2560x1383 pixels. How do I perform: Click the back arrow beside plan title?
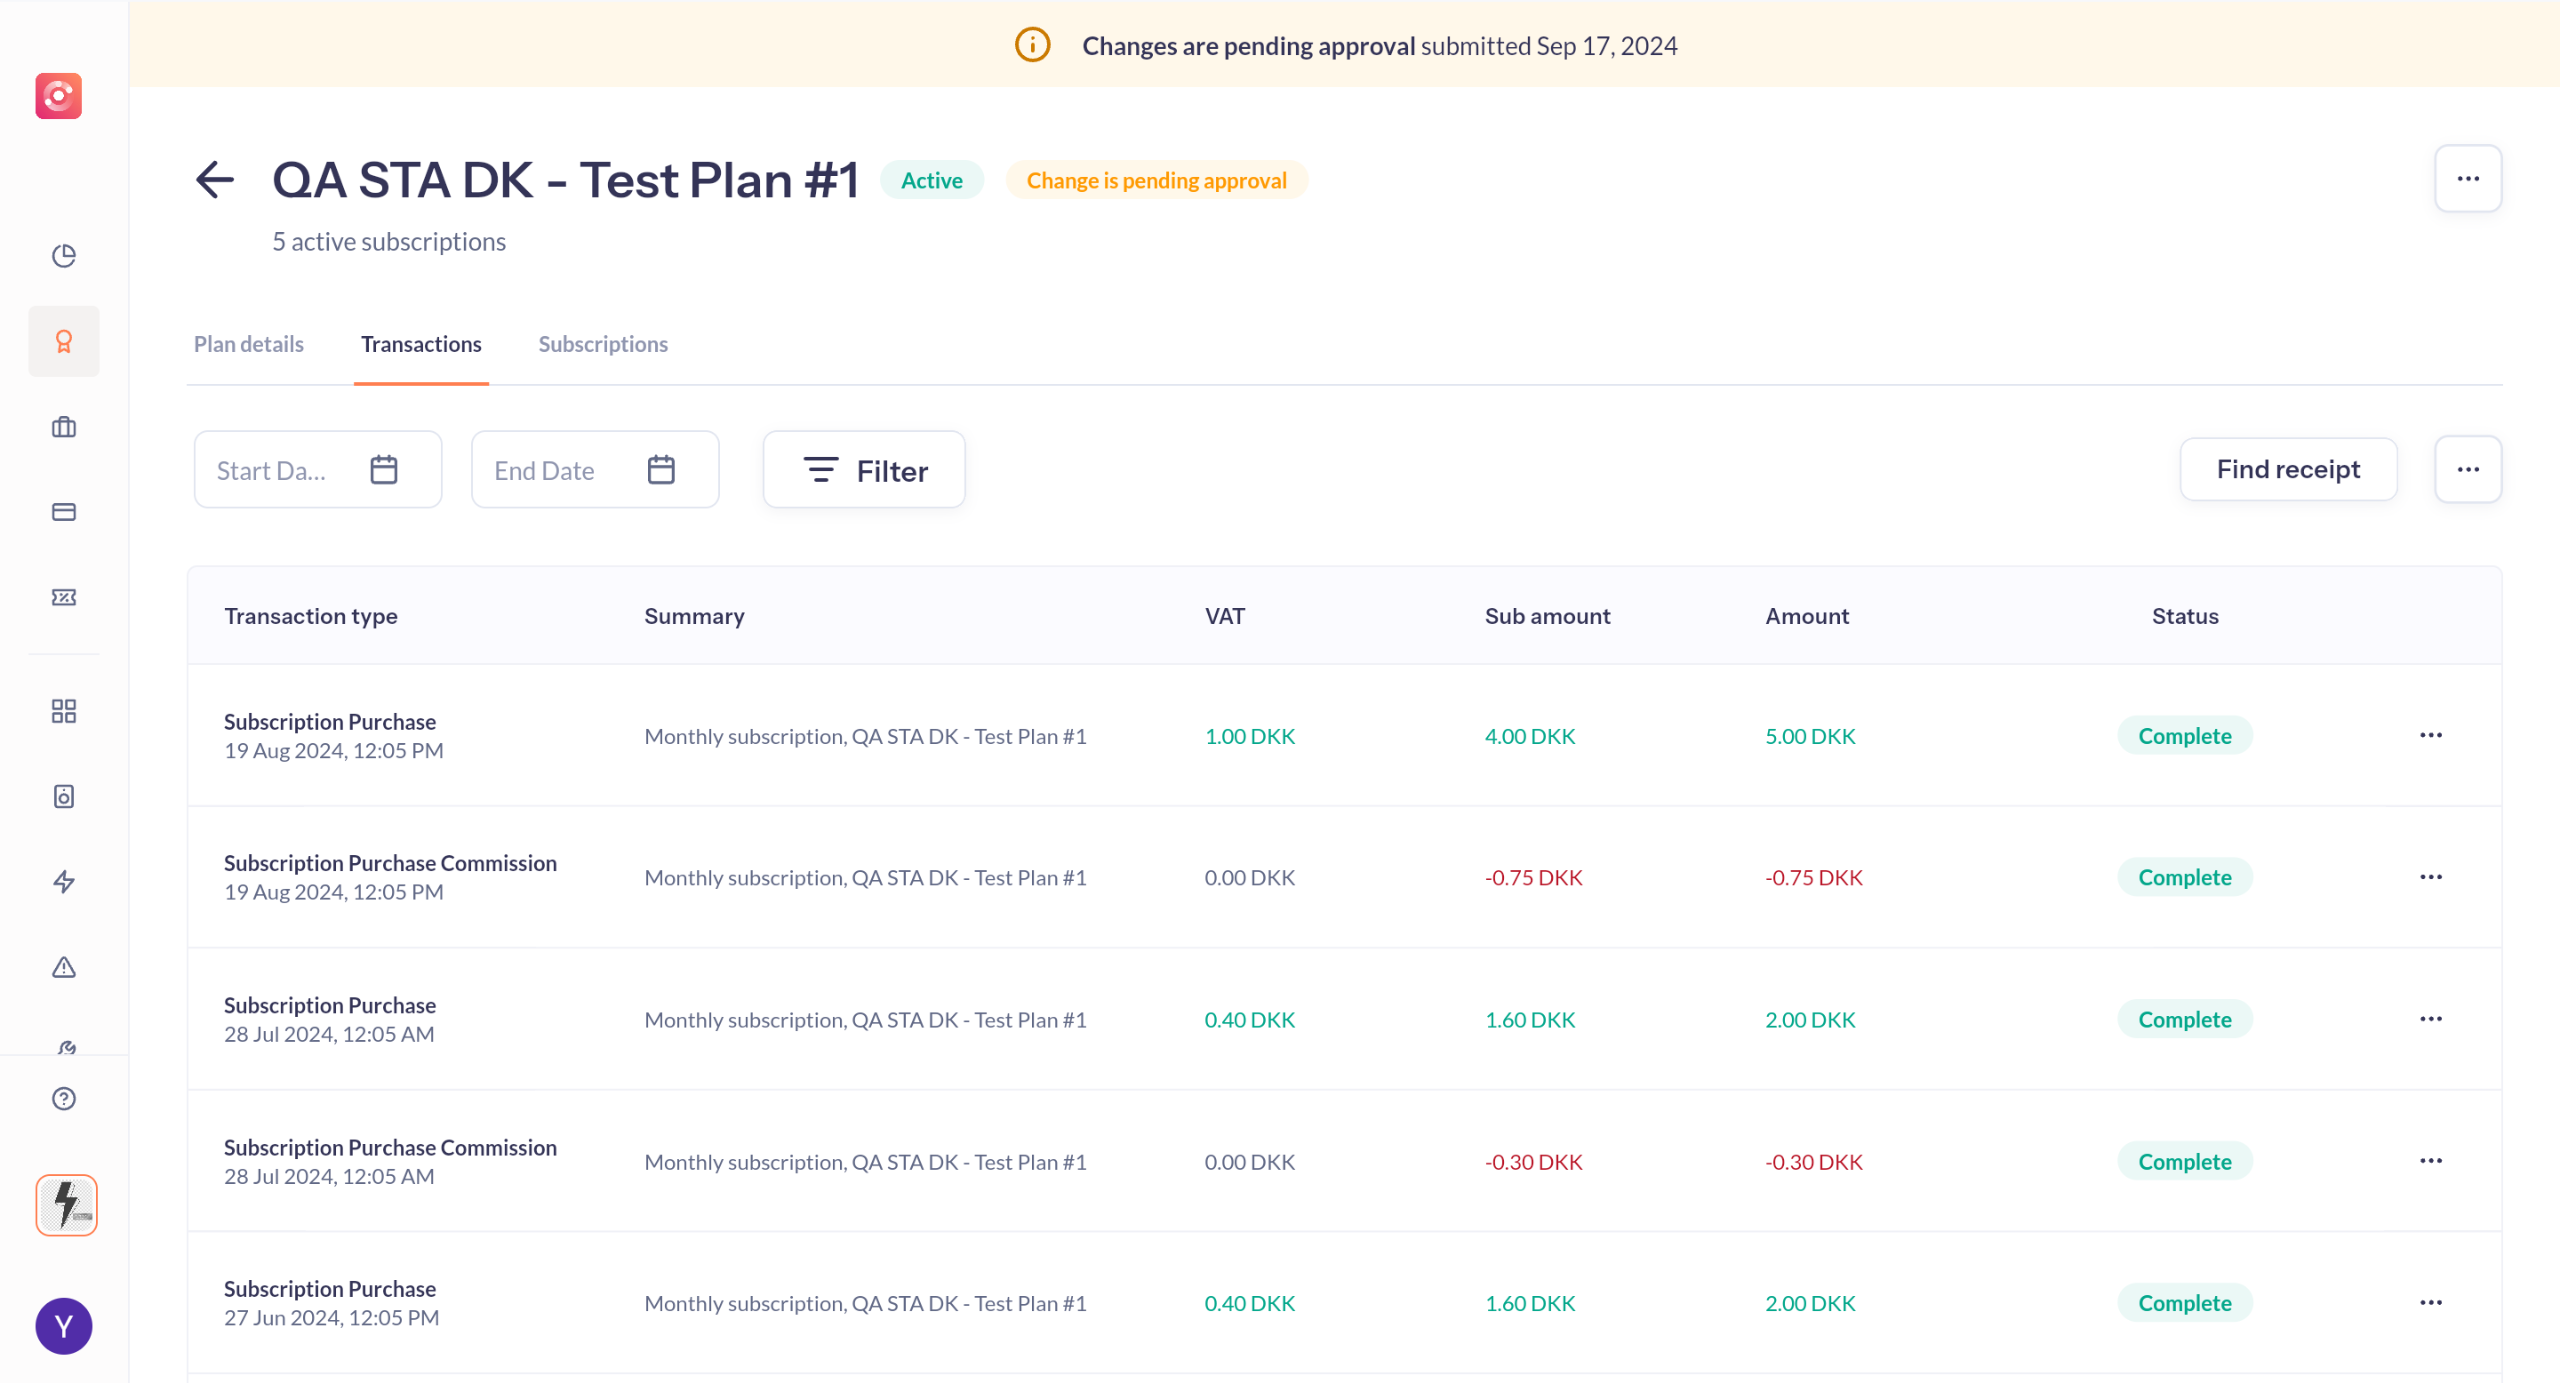pos(214,180)
